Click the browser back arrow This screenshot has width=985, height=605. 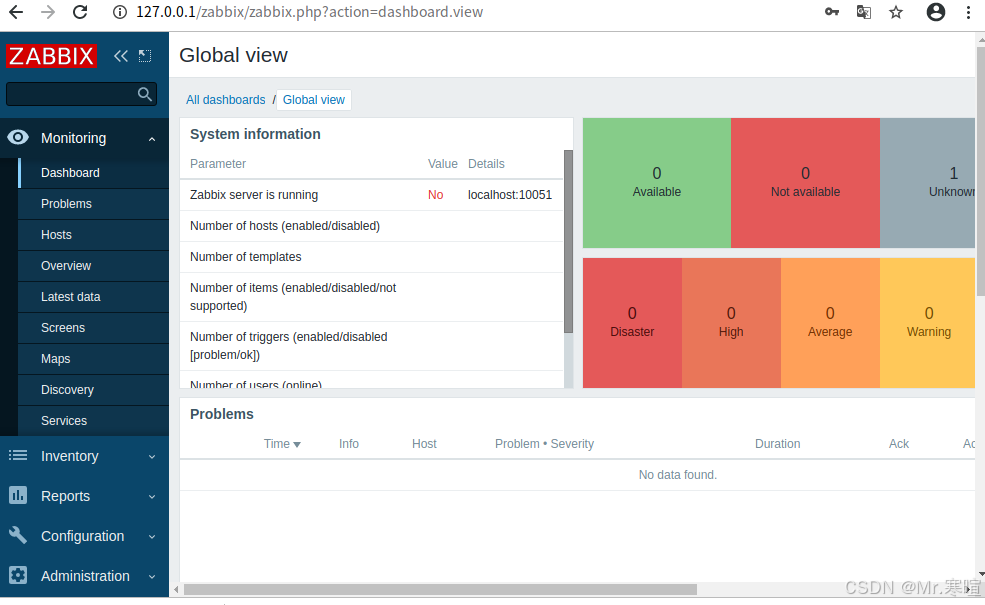click(x=16, y=12)
